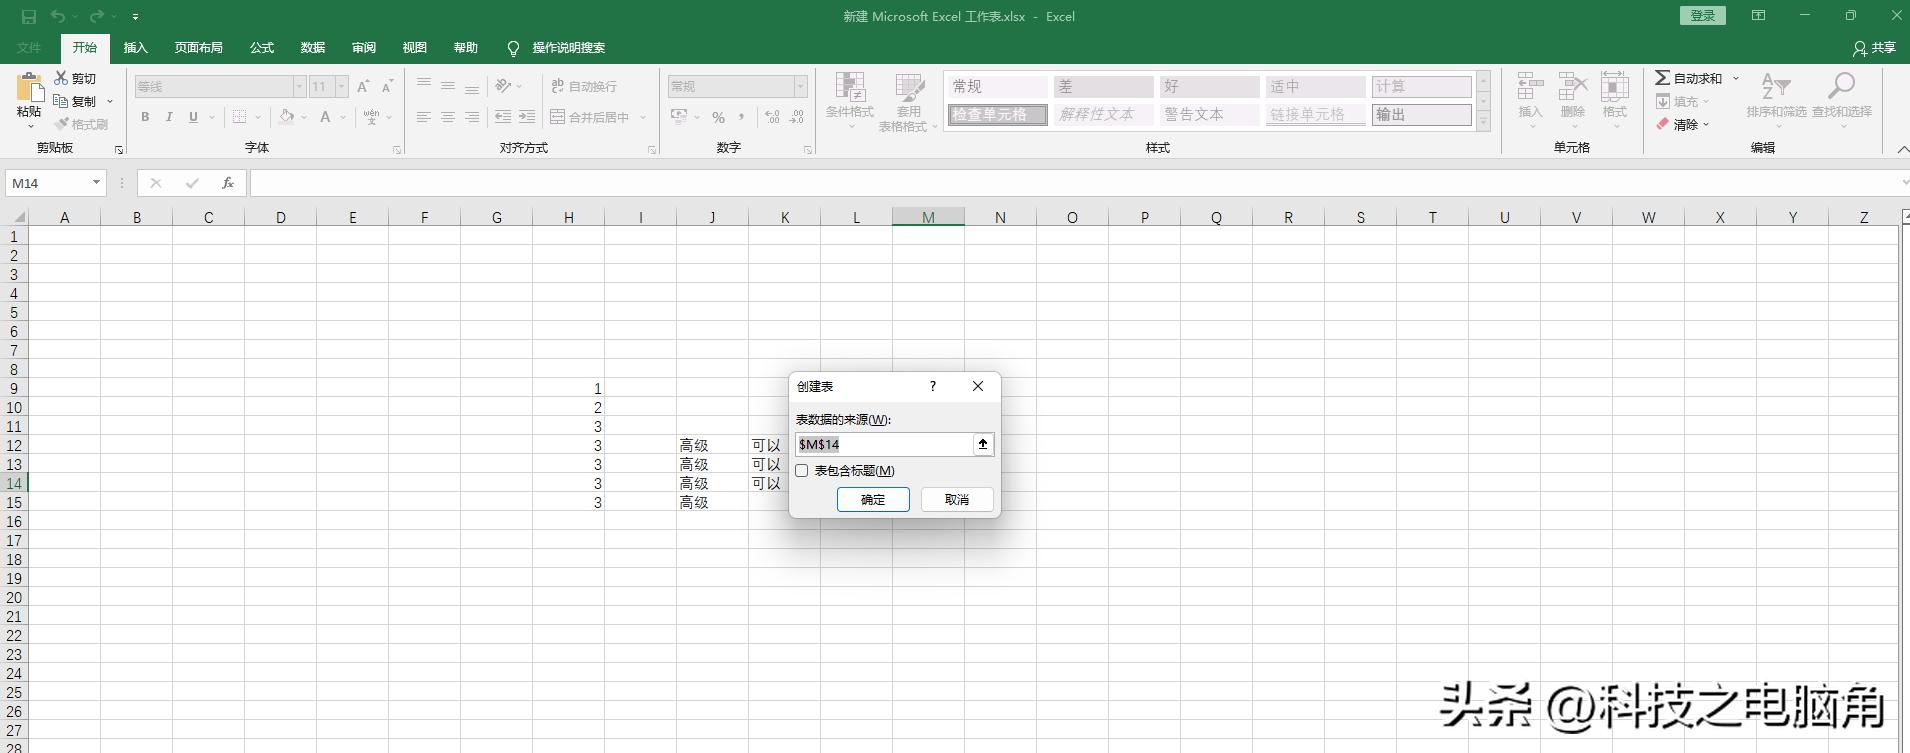Click the Cut (剪切) scissors icon
The height and width of the screenshot is (753, 1910).
[61, 78]
